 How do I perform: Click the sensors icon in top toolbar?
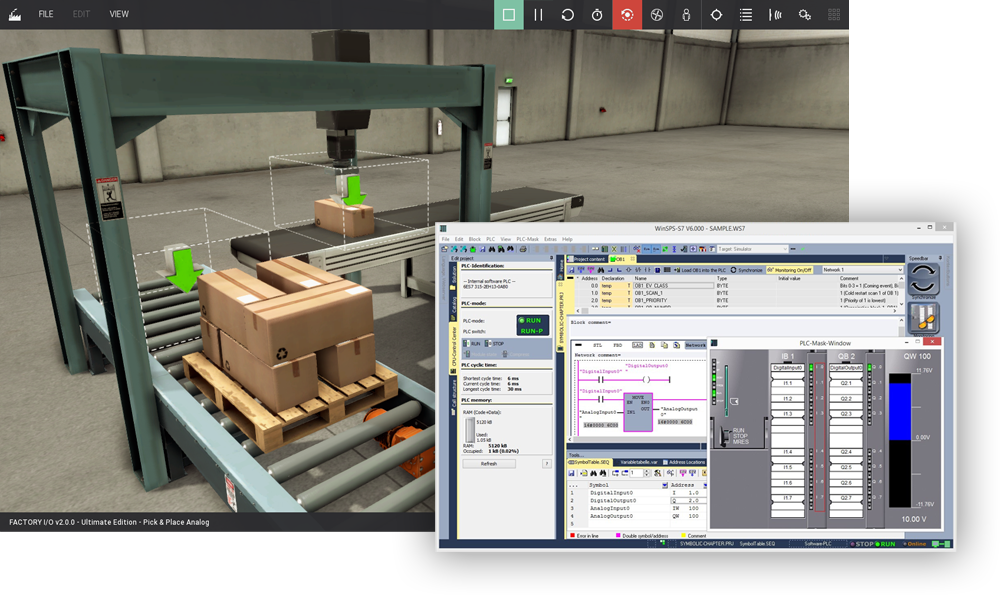coord(775,15)
